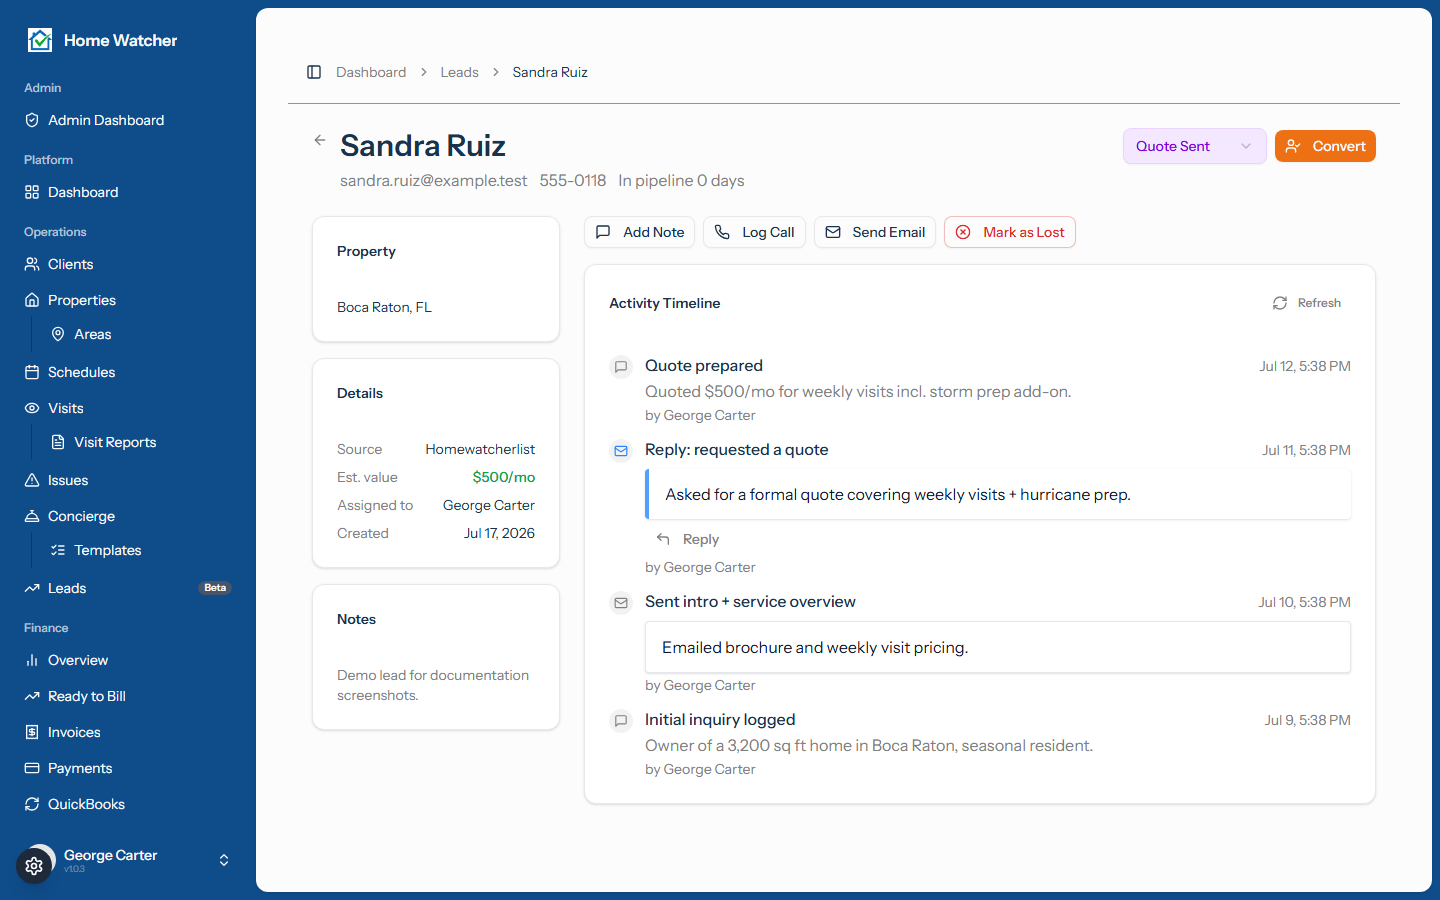Click the Homewatcherlist source value
Screen dimensions: 1440x900
pos(480,449)
